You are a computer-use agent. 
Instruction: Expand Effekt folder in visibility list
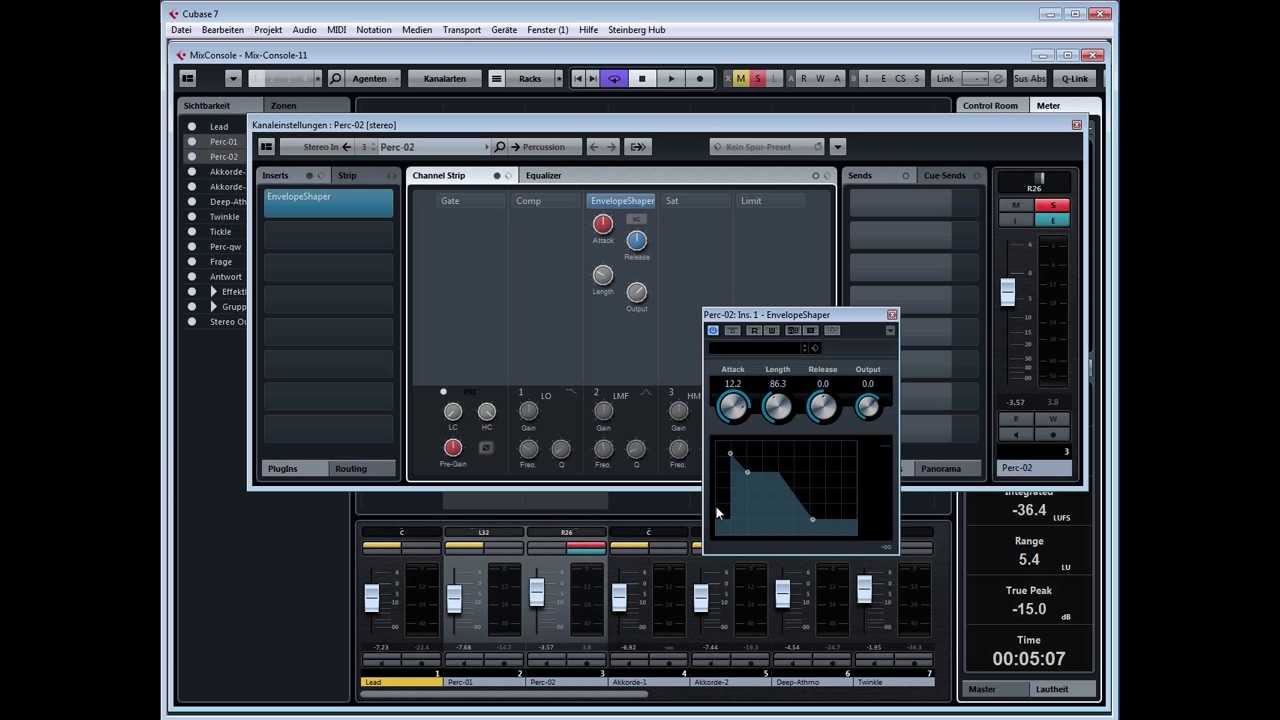(213, 292)
